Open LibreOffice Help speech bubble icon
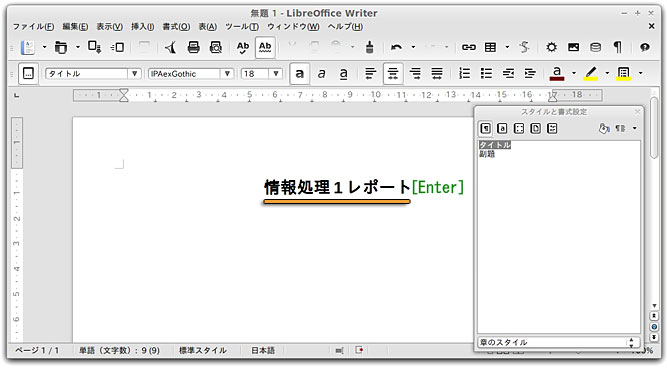Viewport: 667px width, 368px height. [x=645, y=47]
